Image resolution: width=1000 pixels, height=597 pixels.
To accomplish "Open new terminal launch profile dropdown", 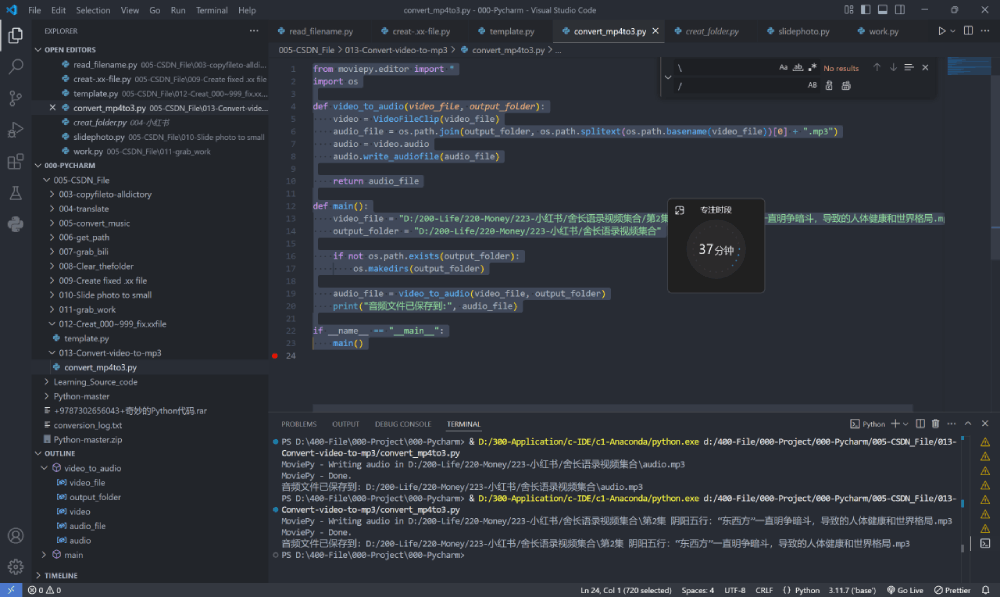I will pyautogui.click(x=905, y=424).
